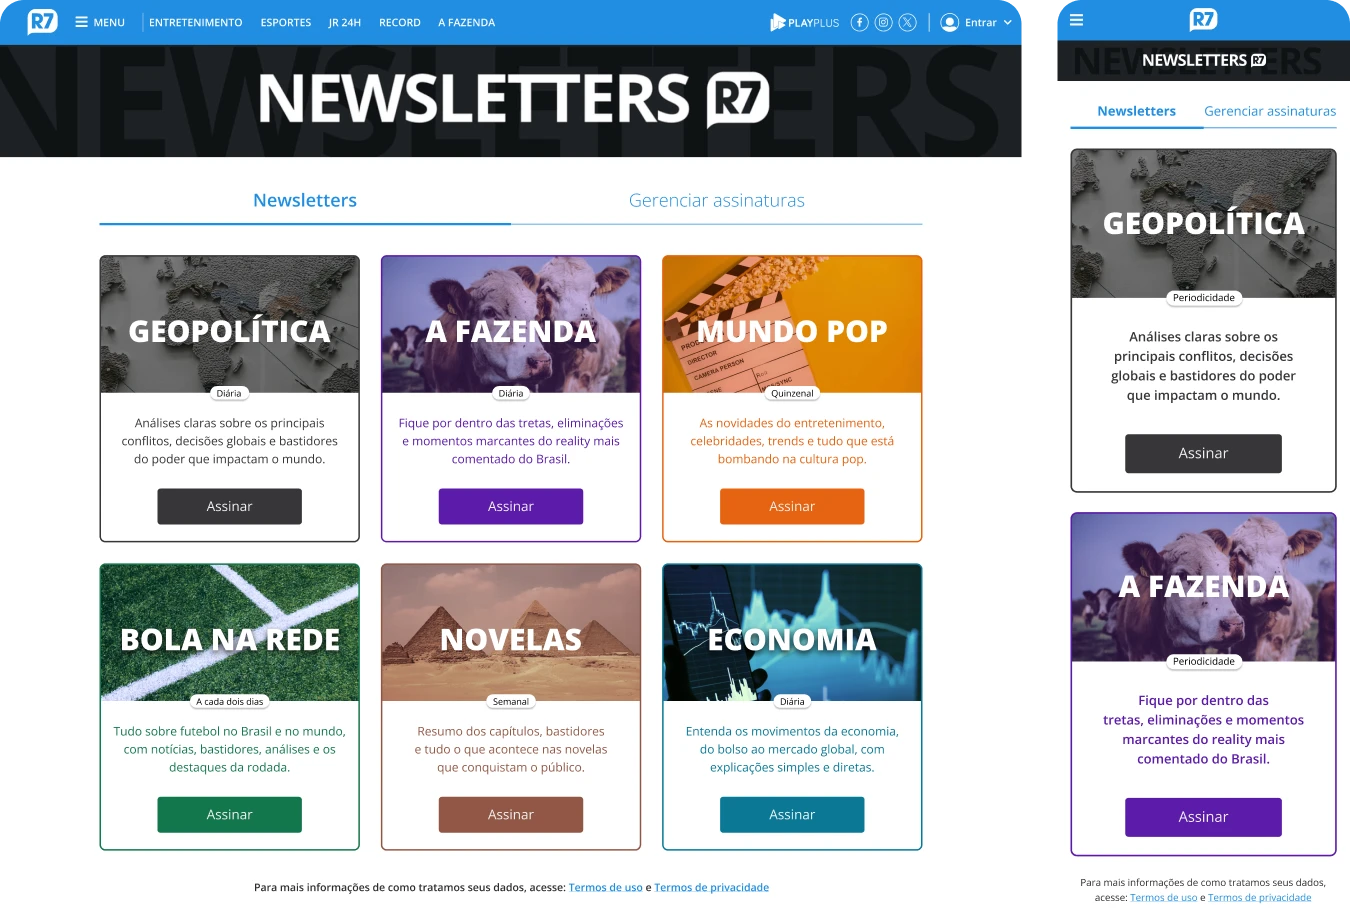Open the mobile A Fazenda card image
Screen dimensions: 1350x924
(1203, 587)
